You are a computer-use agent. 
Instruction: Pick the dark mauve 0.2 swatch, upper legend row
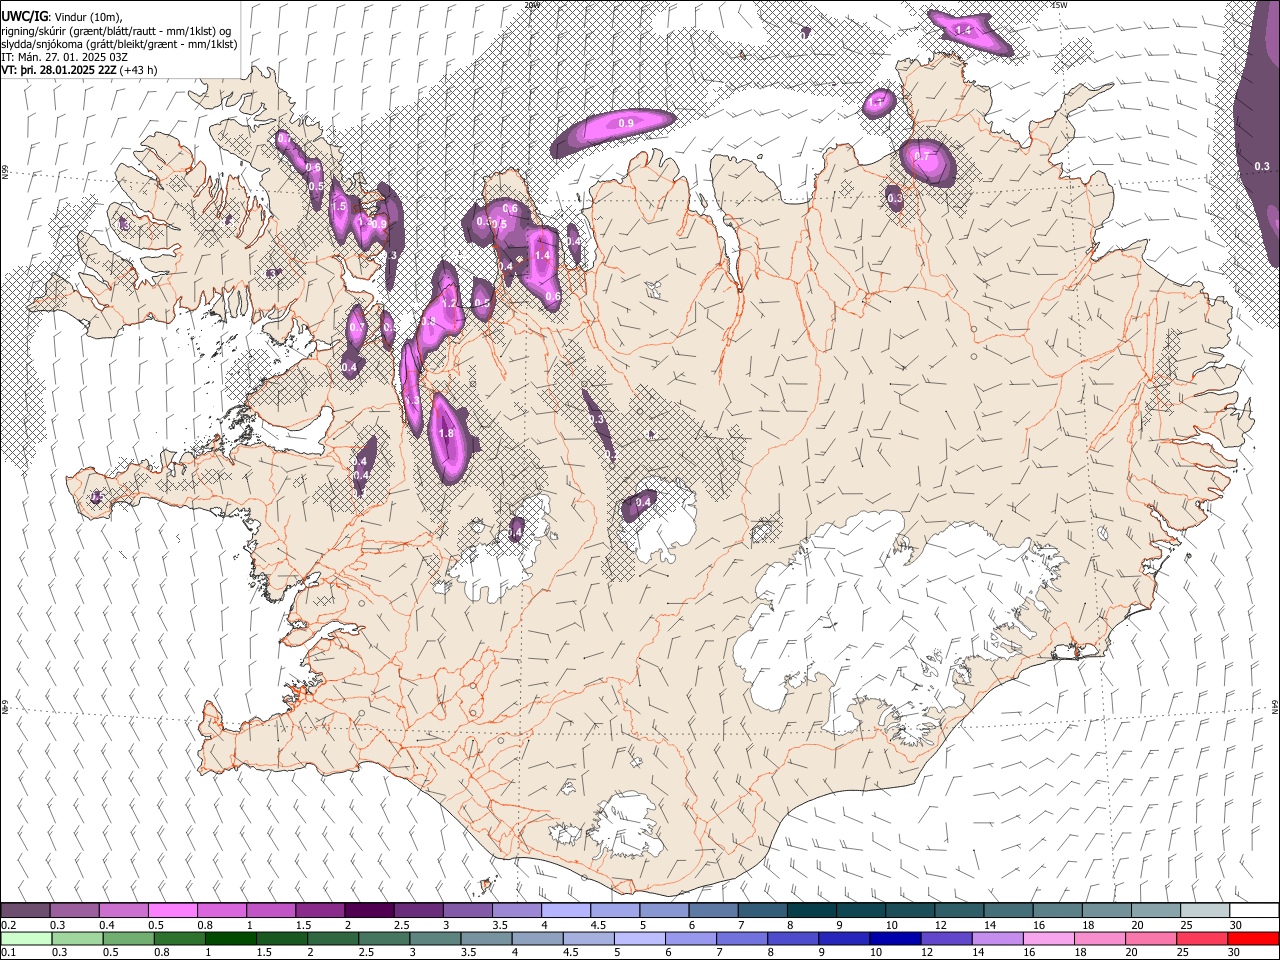tap(25, 911)
